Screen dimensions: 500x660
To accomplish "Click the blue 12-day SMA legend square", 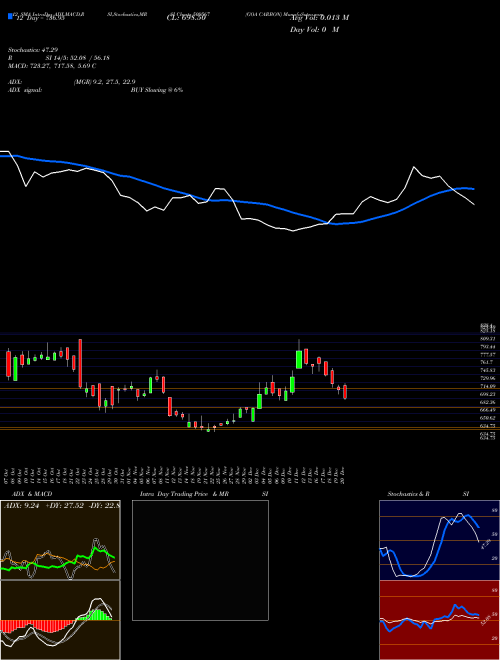I will pos(11,16).
